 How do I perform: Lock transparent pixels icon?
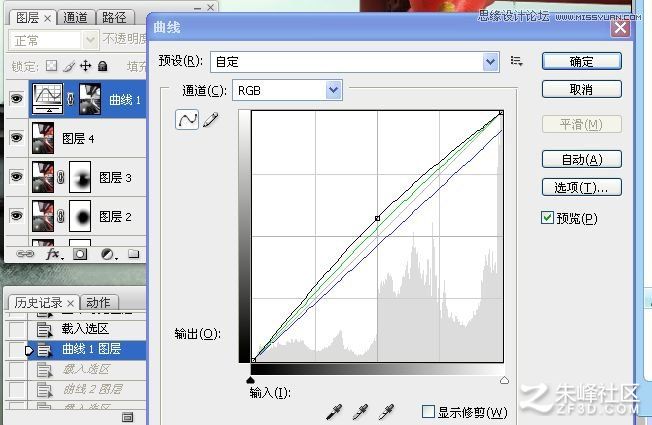point(52,66)
